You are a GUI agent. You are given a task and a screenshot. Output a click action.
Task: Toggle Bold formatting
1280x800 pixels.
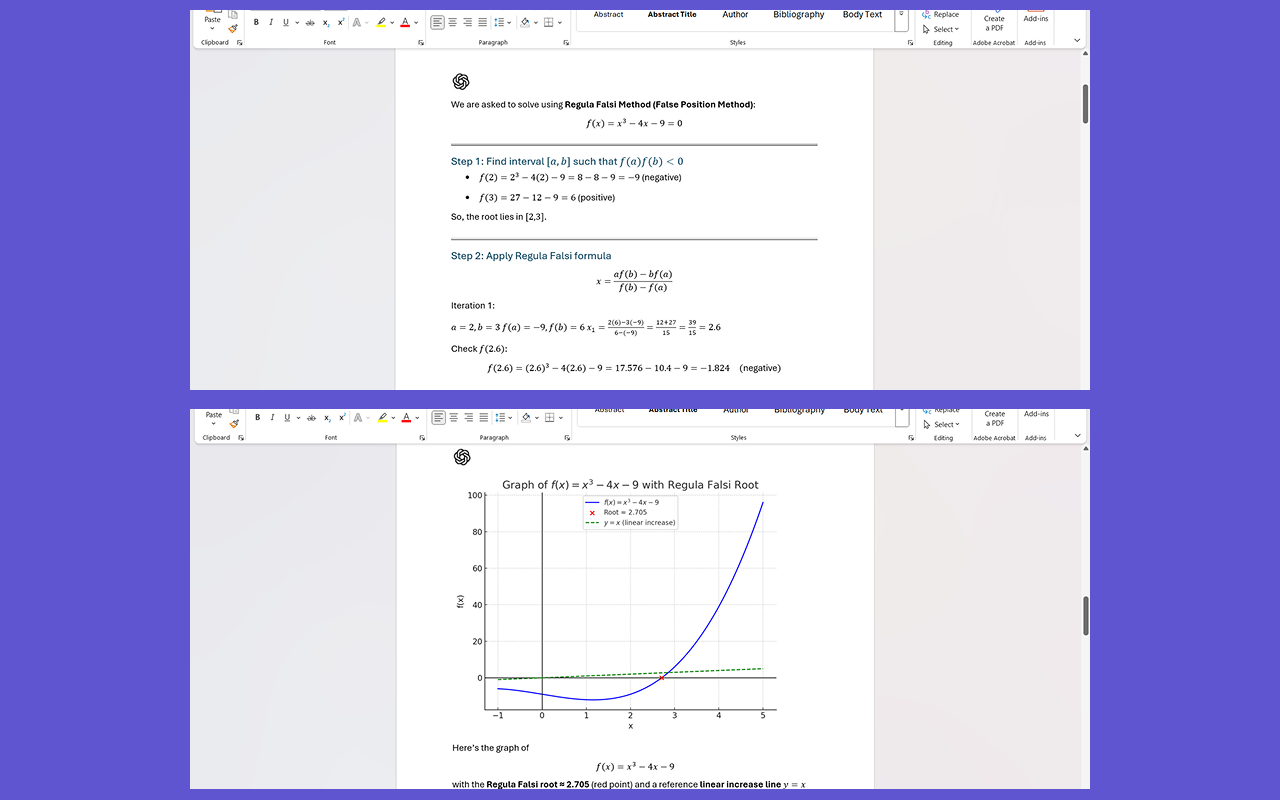256,21
